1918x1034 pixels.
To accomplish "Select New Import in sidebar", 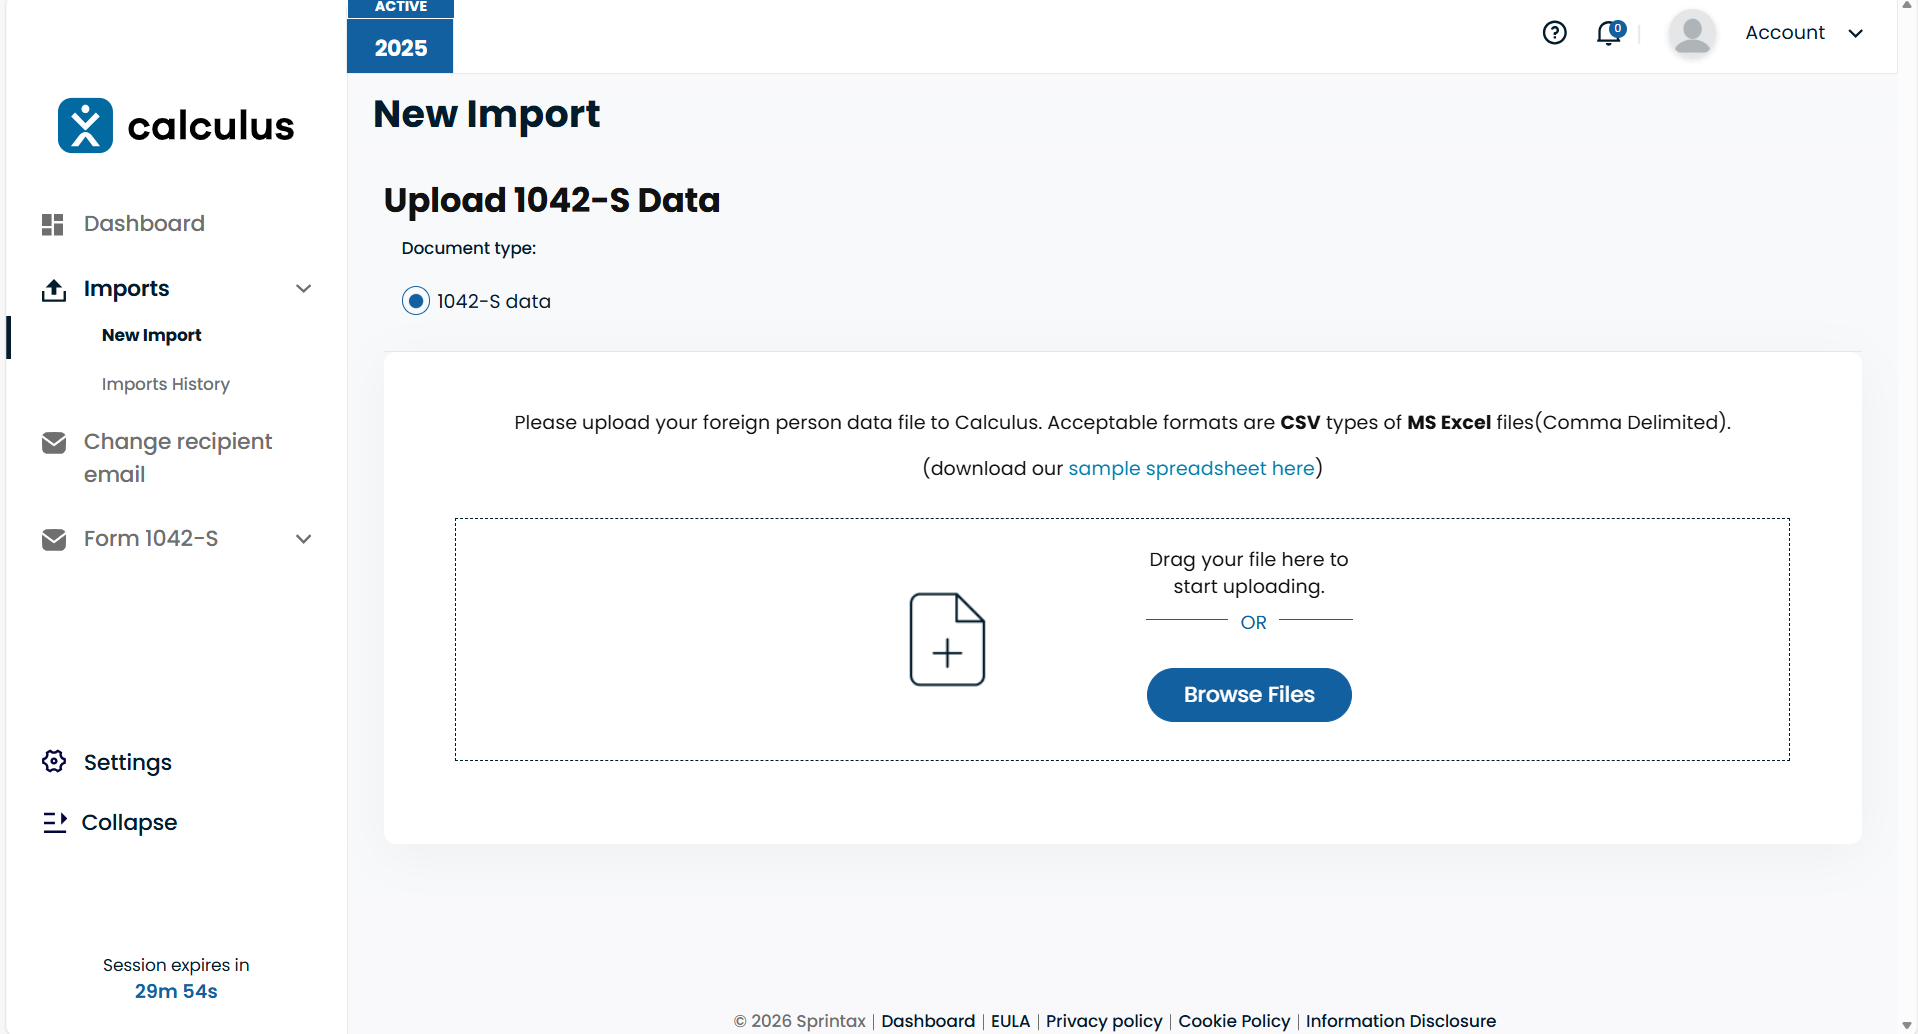I will point(152,335).
